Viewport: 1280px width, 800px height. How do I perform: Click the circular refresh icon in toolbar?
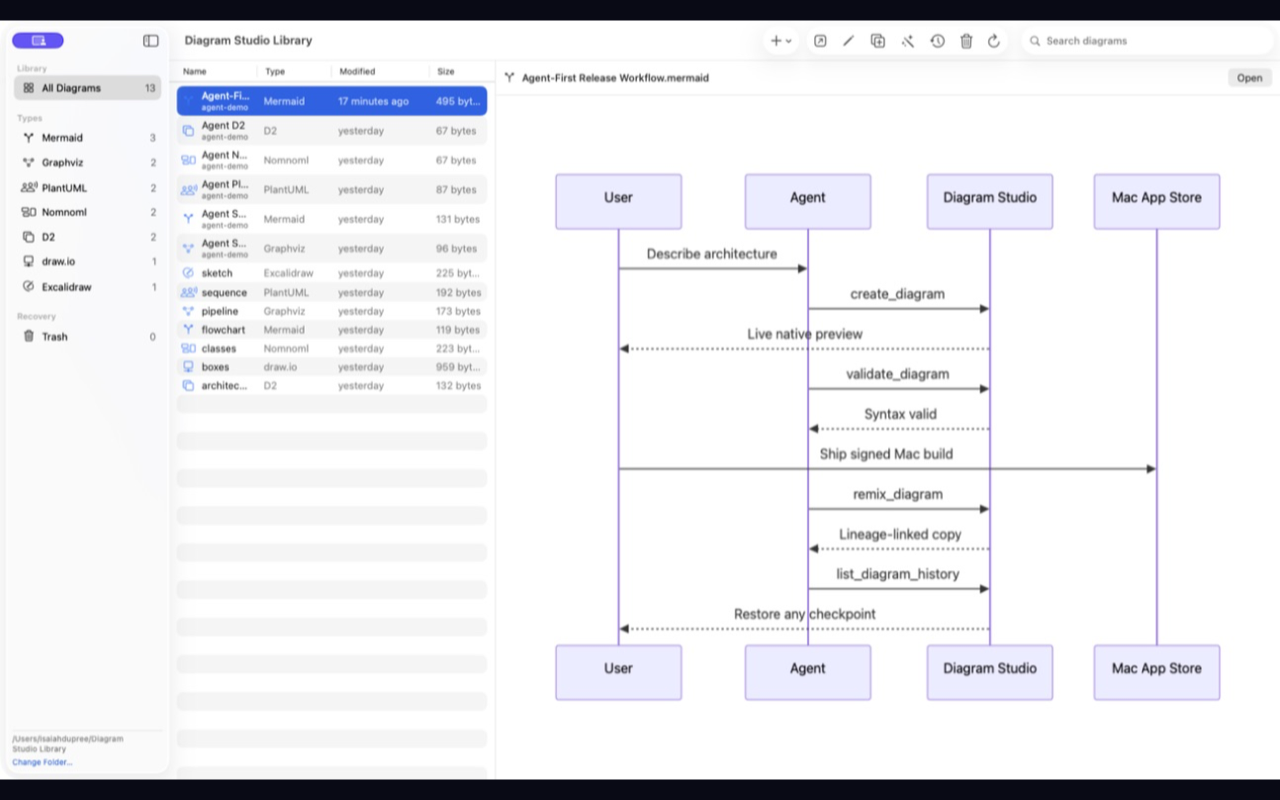pyautogui.click(x=994, y=41)
